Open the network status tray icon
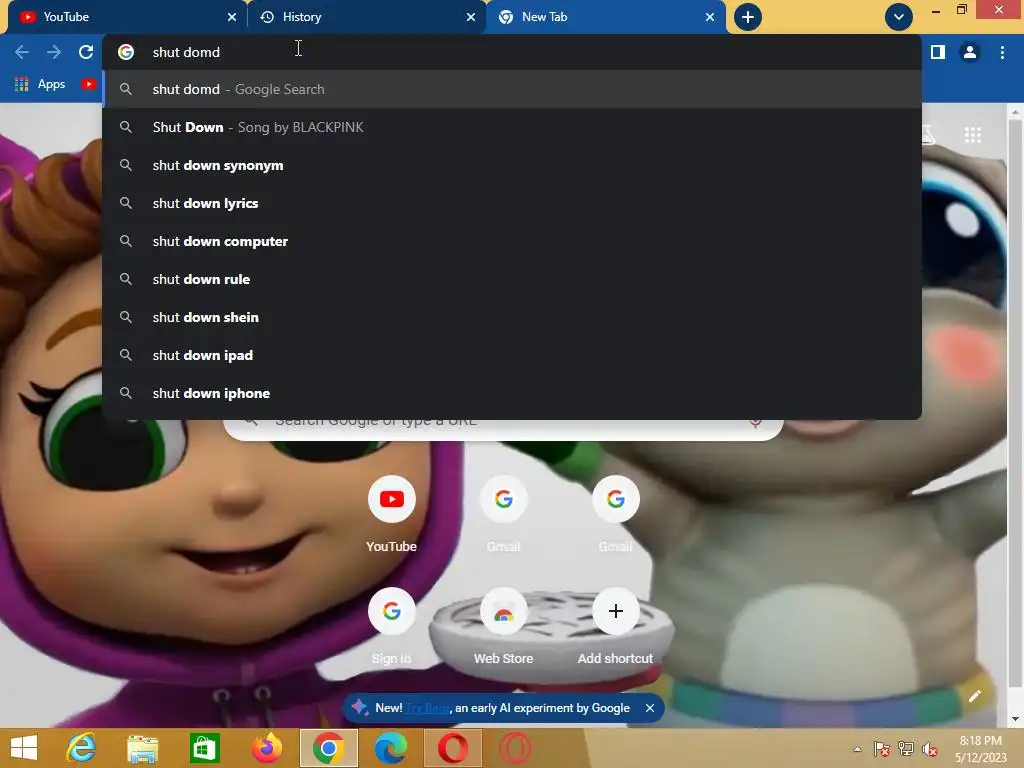 (x=906, y=749)
